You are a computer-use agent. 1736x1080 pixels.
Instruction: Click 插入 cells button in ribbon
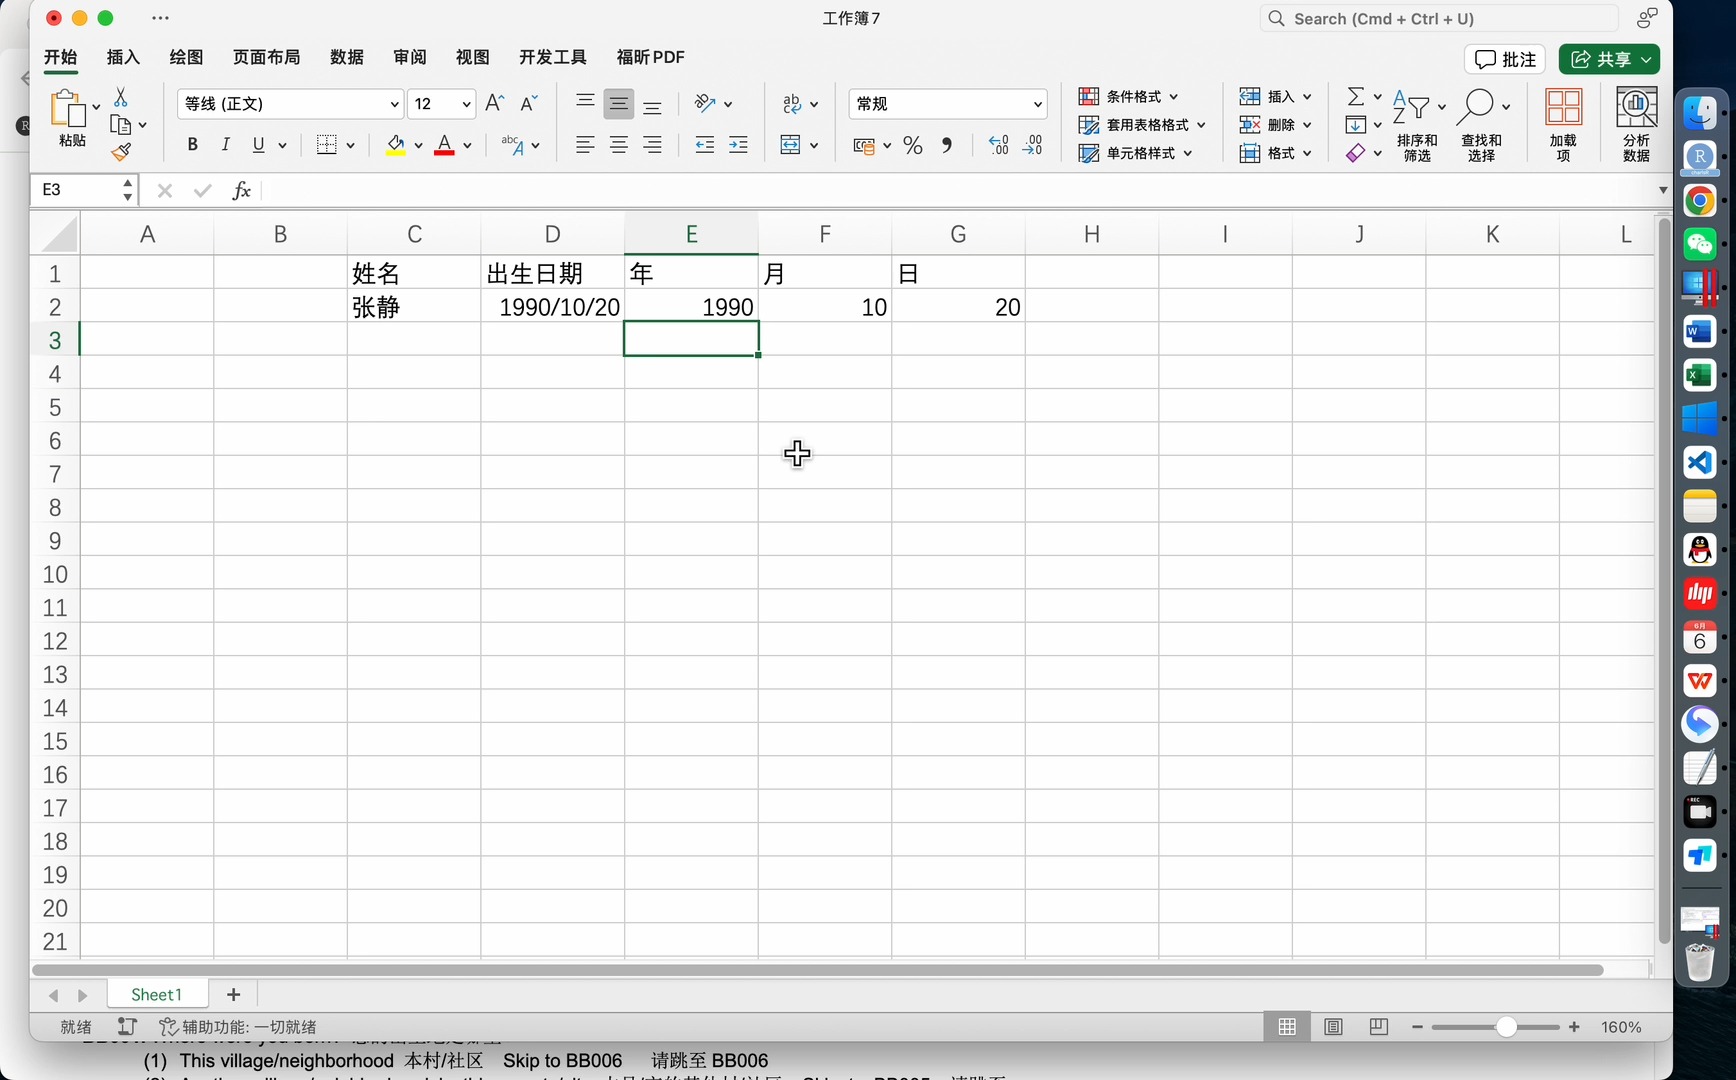[1275, 96]
